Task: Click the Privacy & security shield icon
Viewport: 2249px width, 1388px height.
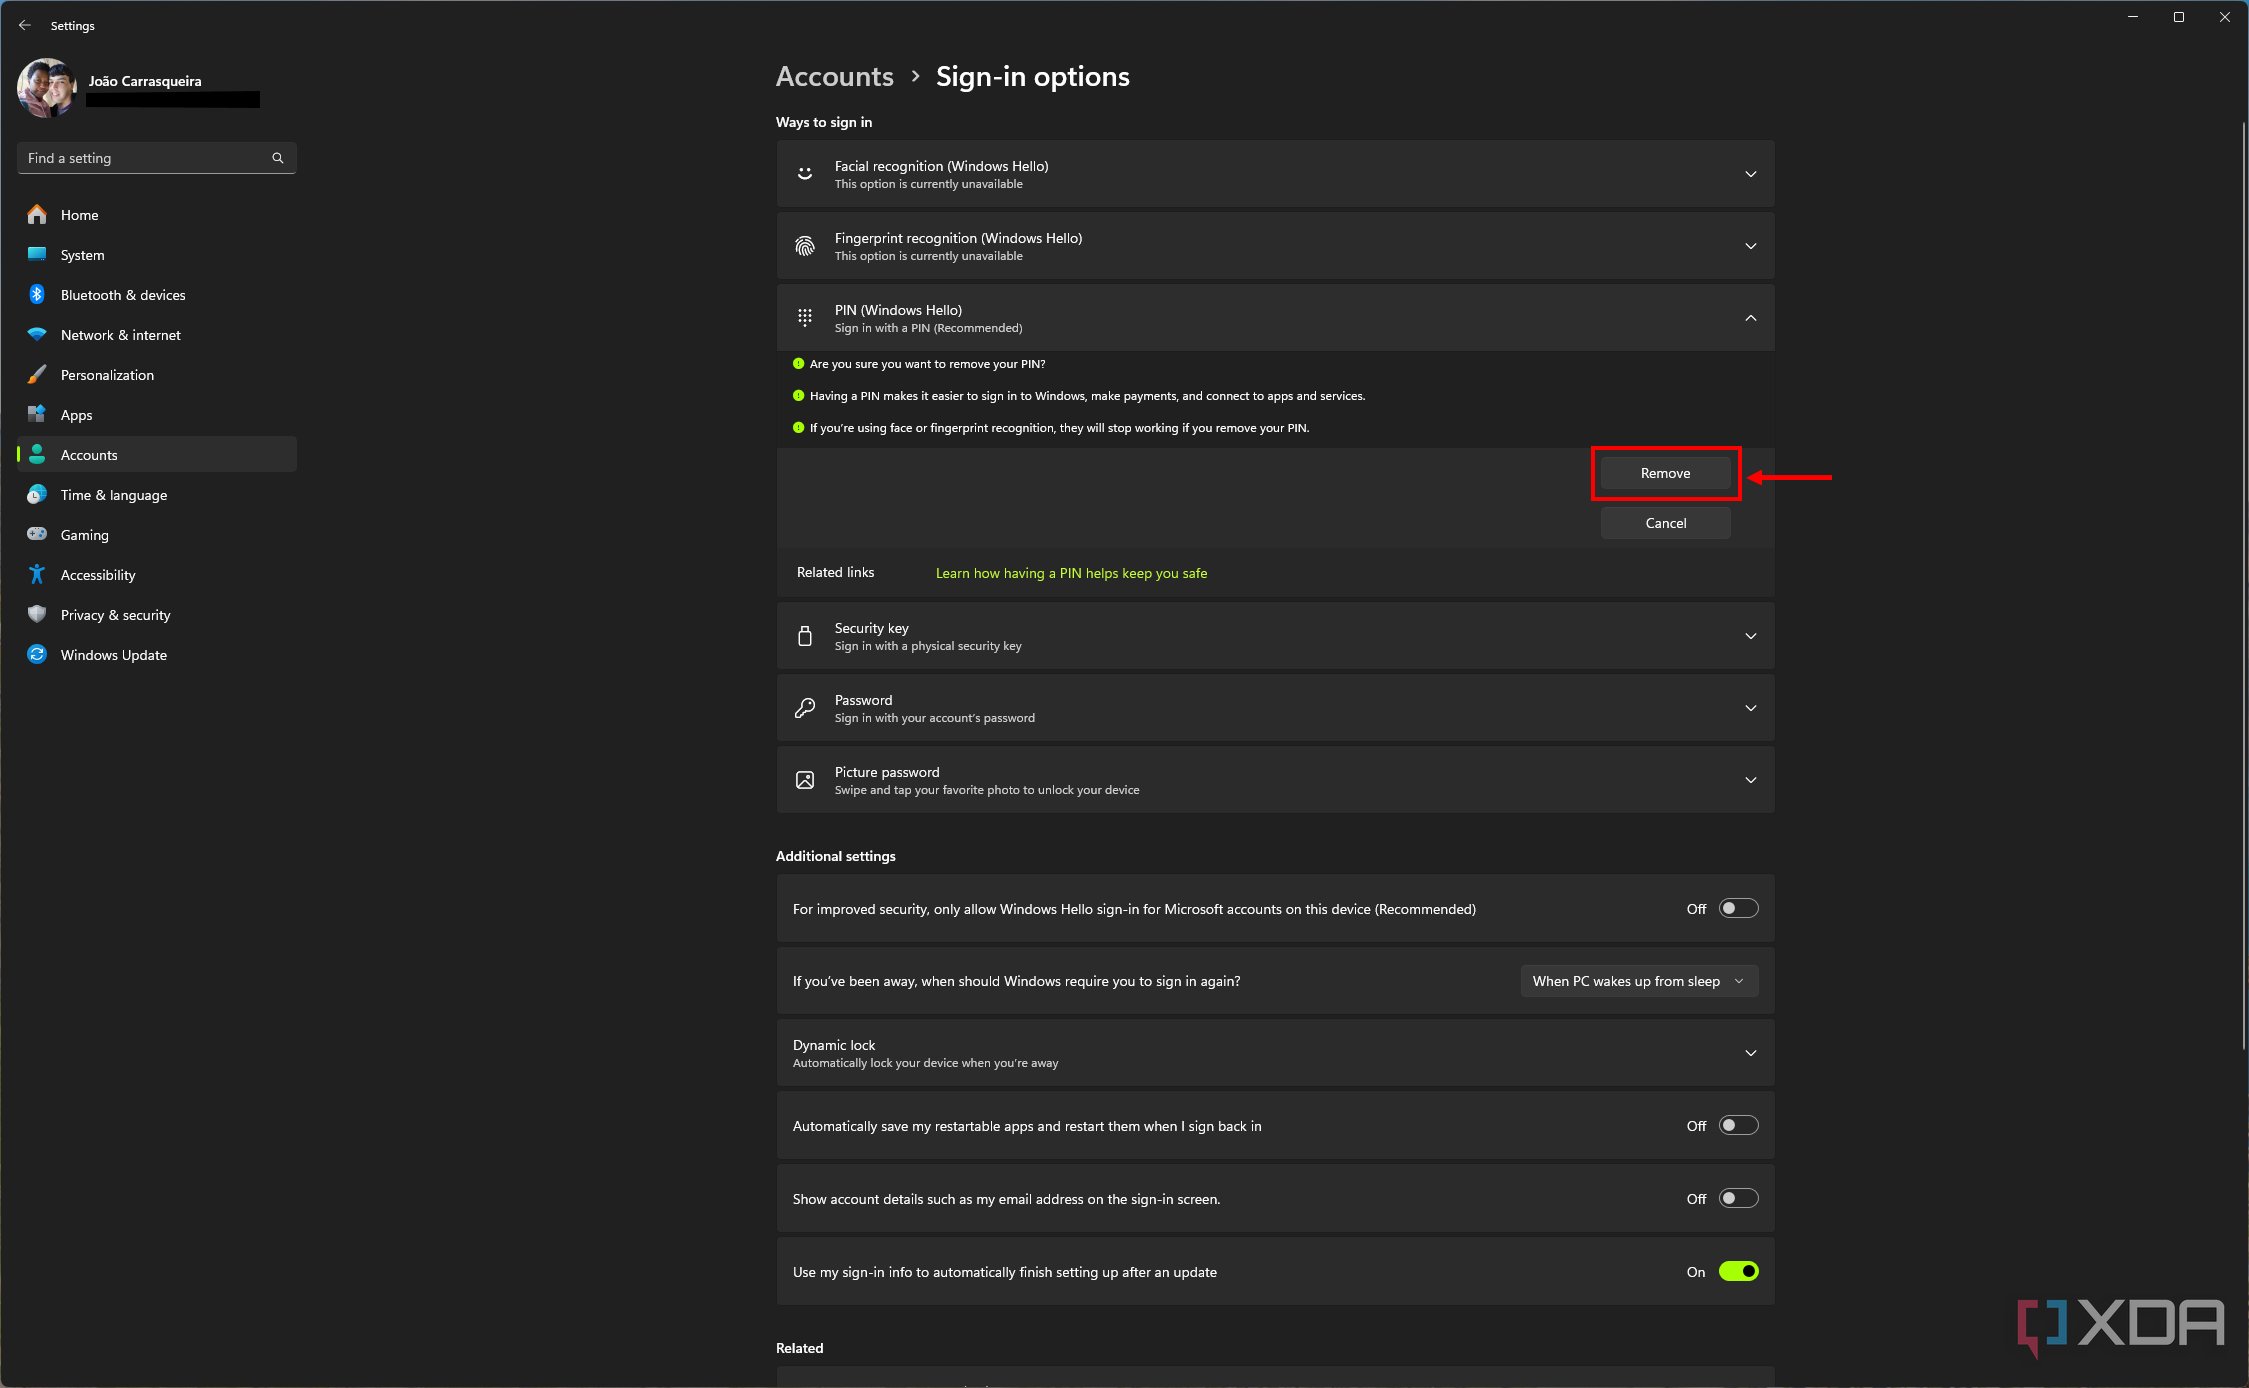Action: tap(37, 614)
